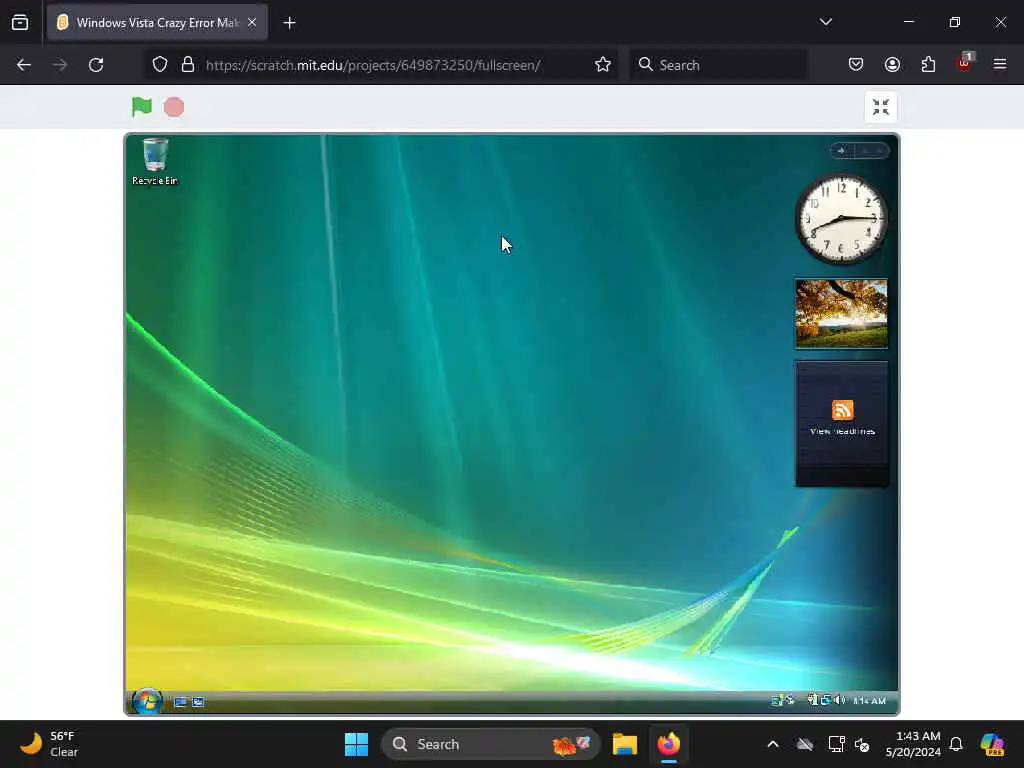Click the Vista tray volume speaker icon
Viewport: 1024px width, 768px height.
point(839,700)
